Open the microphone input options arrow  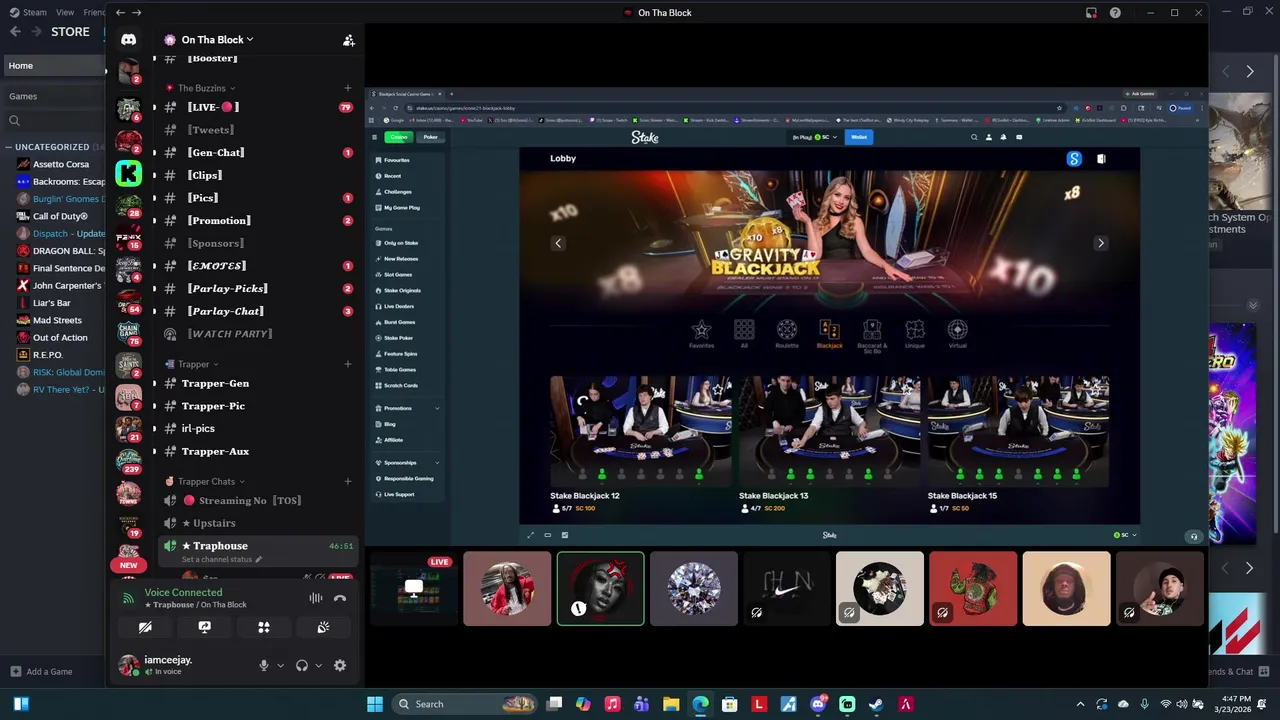click(x=280, y=666)
